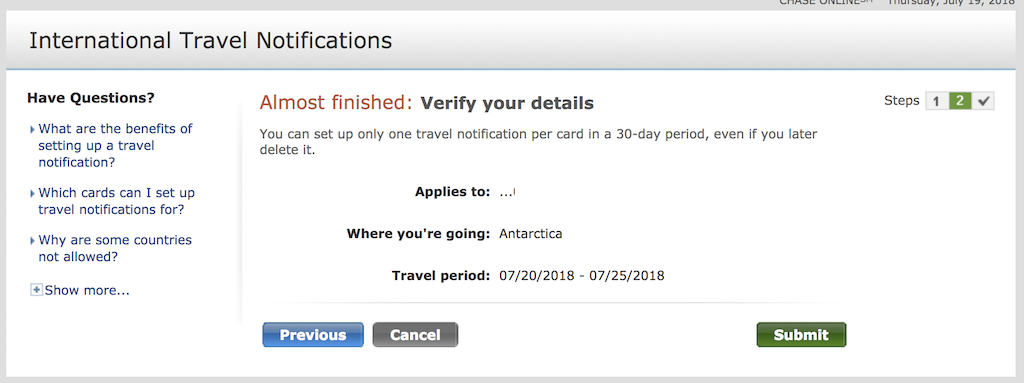1024x383 pixels.
Task: Click the Antarctica destination value
Action: [x=530, y=234]
